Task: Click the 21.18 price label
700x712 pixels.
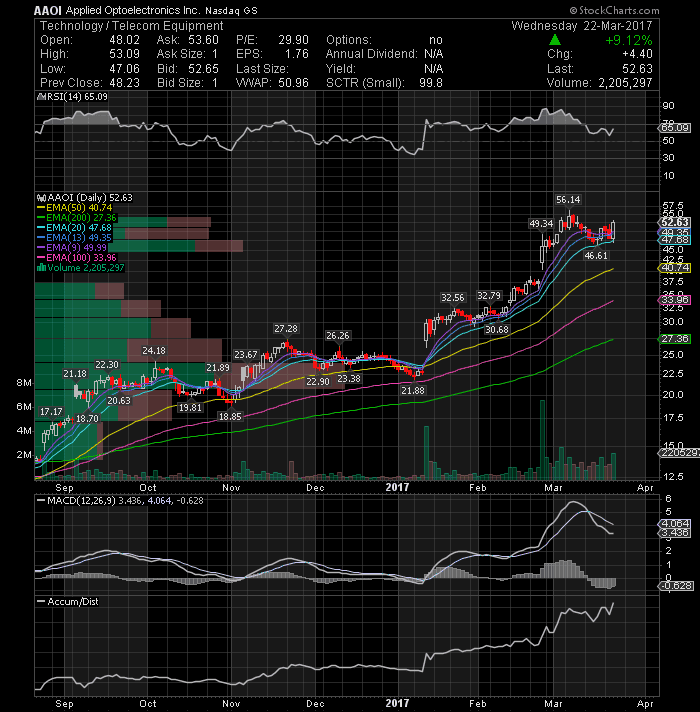Action: click(x=75, y=374)
